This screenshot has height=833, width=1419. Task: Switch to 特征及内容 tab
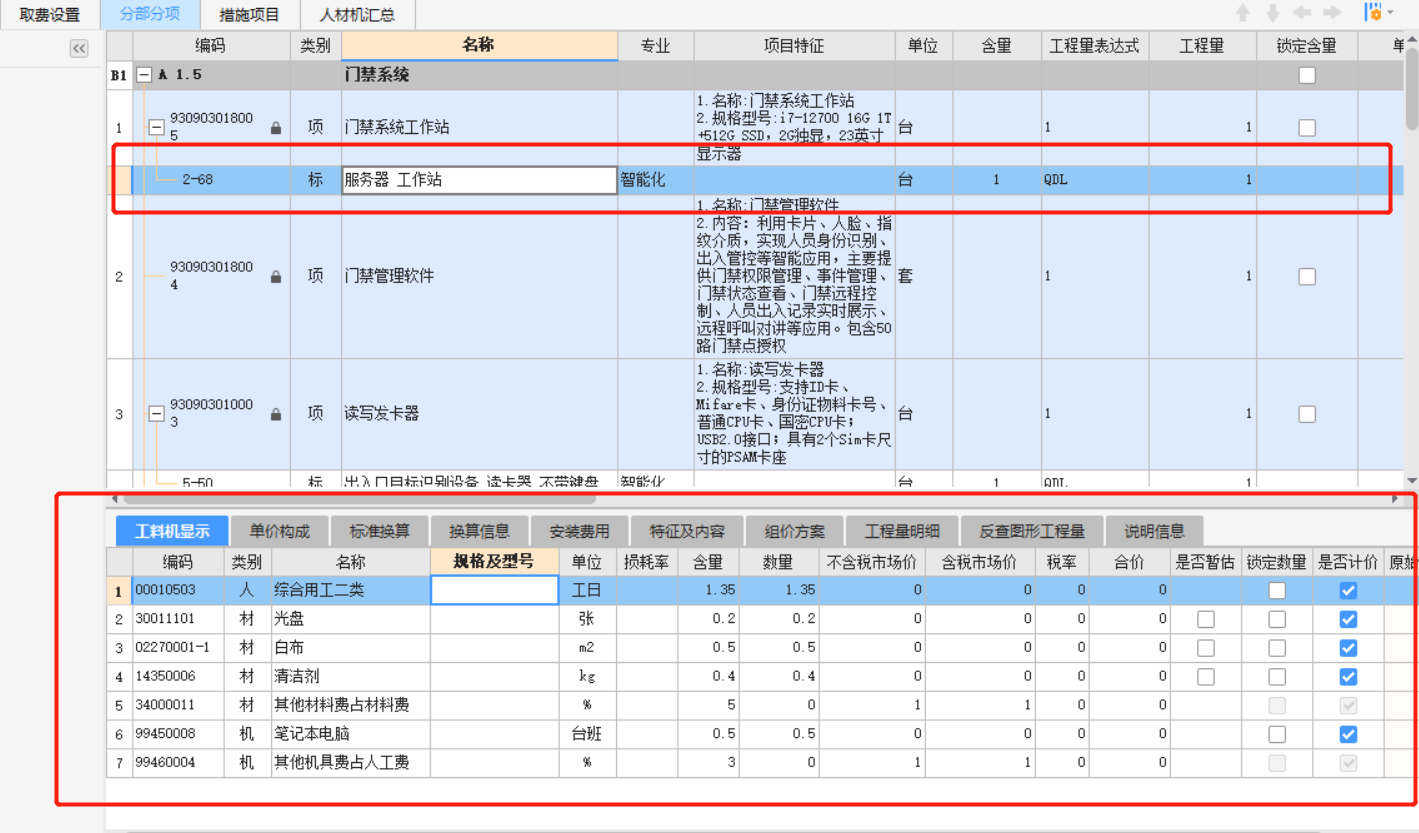click(687, 531)
